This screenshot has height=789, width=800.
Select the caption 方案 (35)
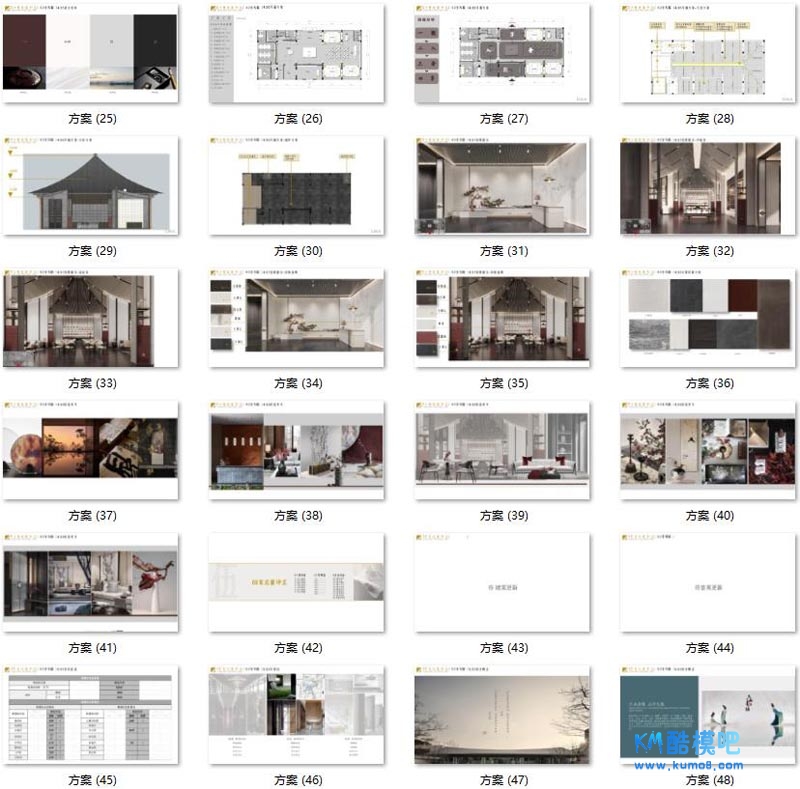[504, 383]
